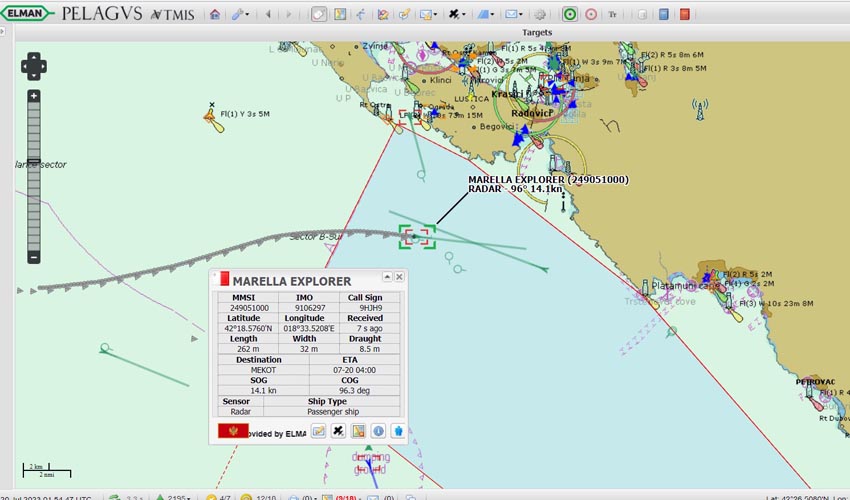
Task: Click the gear settings icon in toolbar
Action: (x=540, y=14)
